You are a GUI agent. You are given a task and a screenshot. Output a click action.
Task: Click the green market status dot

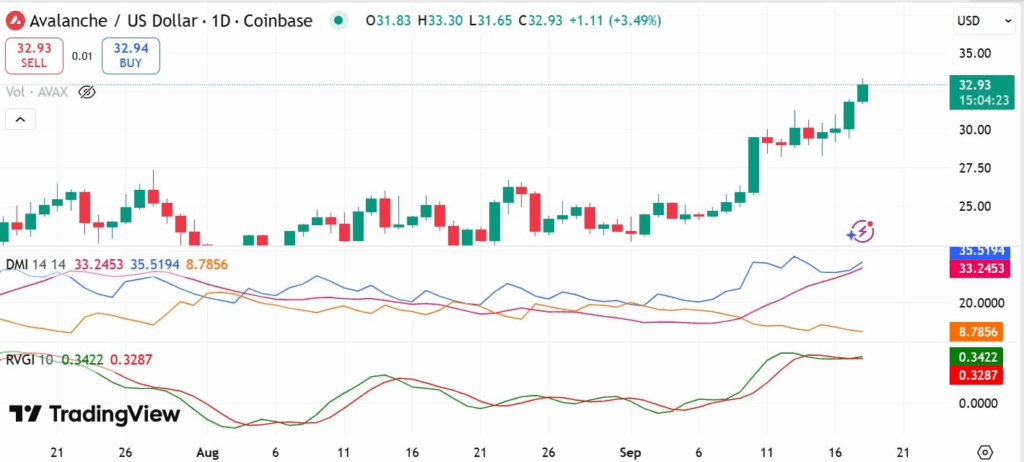point(341,20)
